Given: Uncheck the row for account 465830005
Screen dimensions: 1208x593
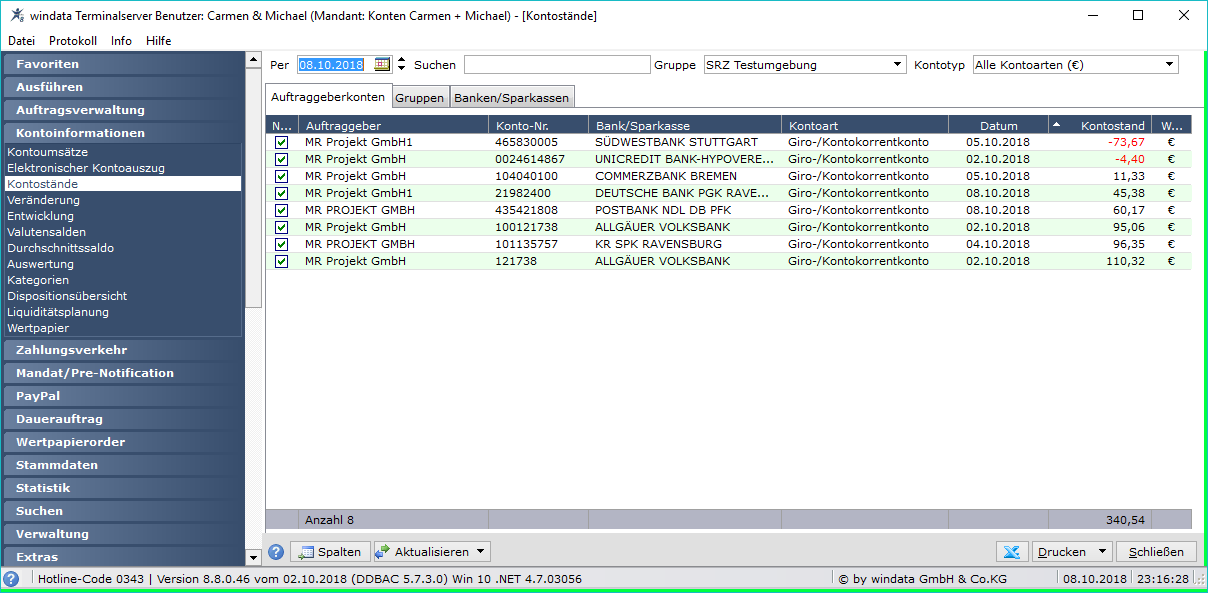Looking at the screenshot, I should coord(281,143).
